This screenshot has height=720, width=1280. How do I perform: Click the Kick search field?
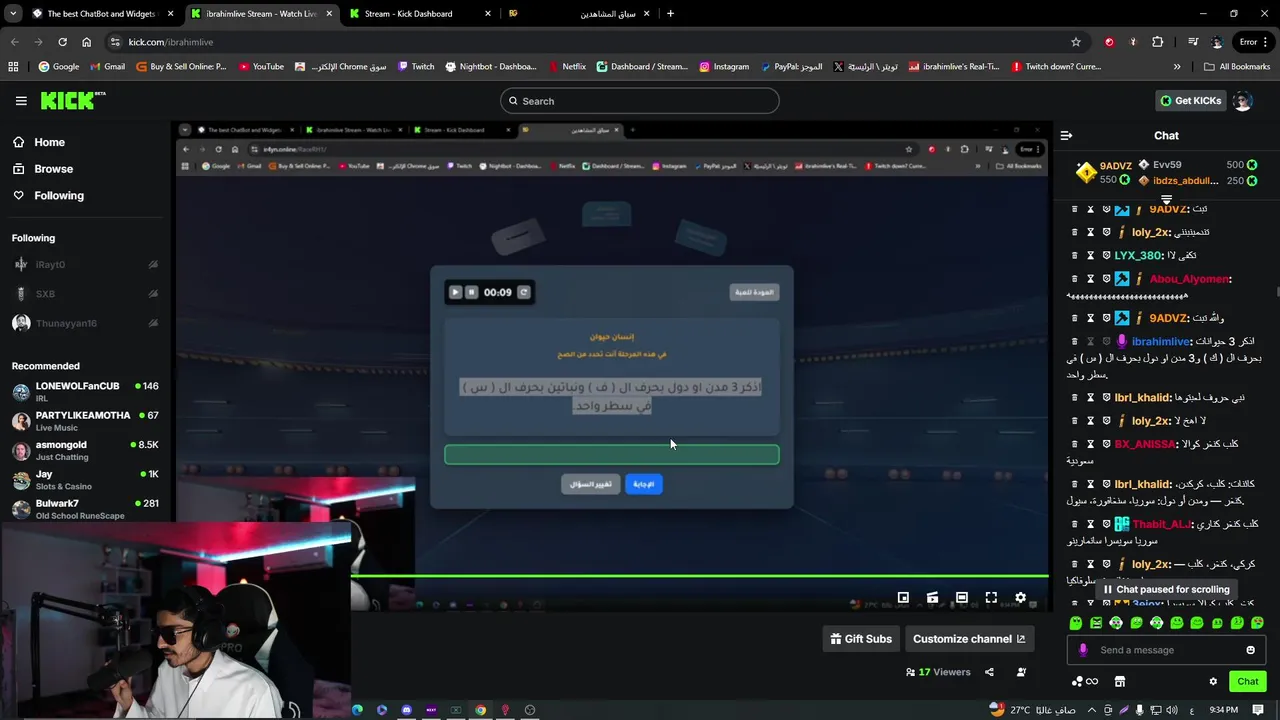[640, 101]
